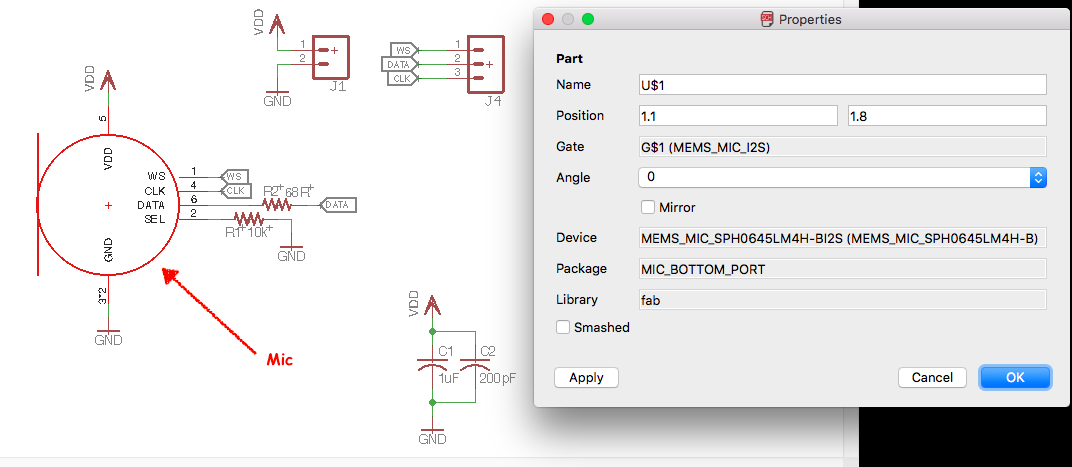Click the WS label near the microphone
This screenshot has width=1072, height=467.
[234, 176]
